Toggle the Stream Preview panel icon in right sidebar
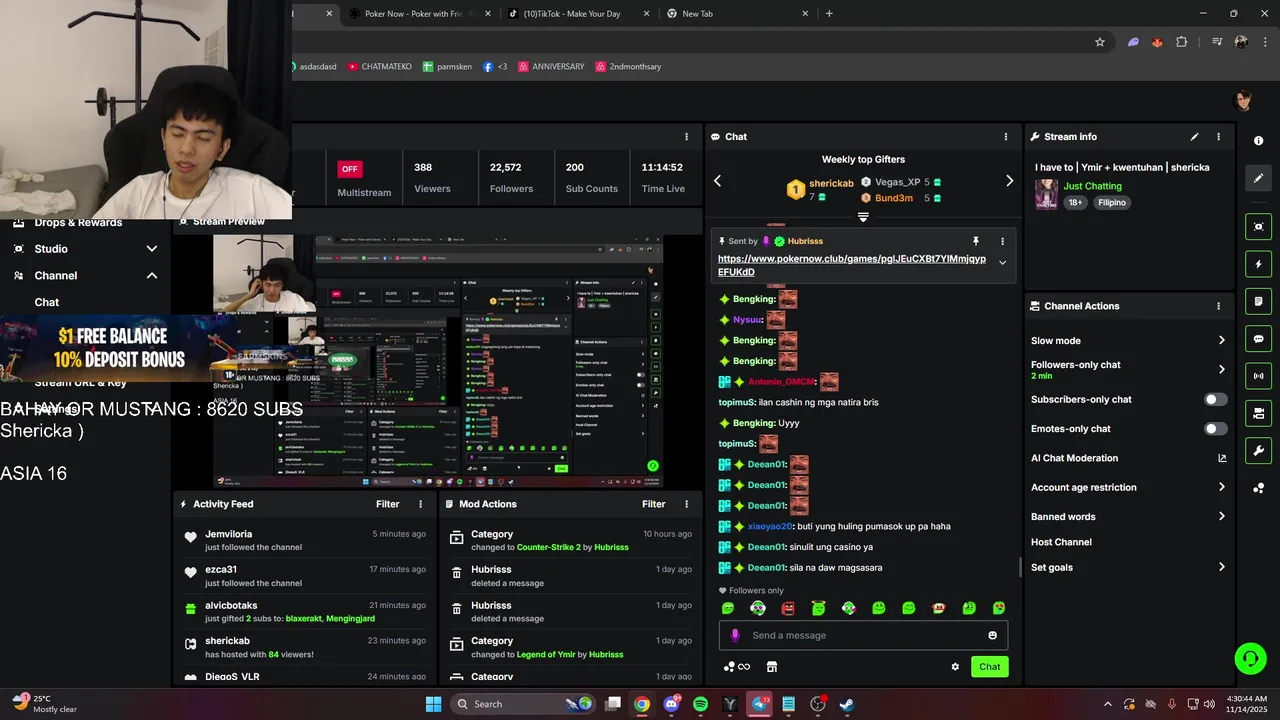 (x=1258, y=227)
